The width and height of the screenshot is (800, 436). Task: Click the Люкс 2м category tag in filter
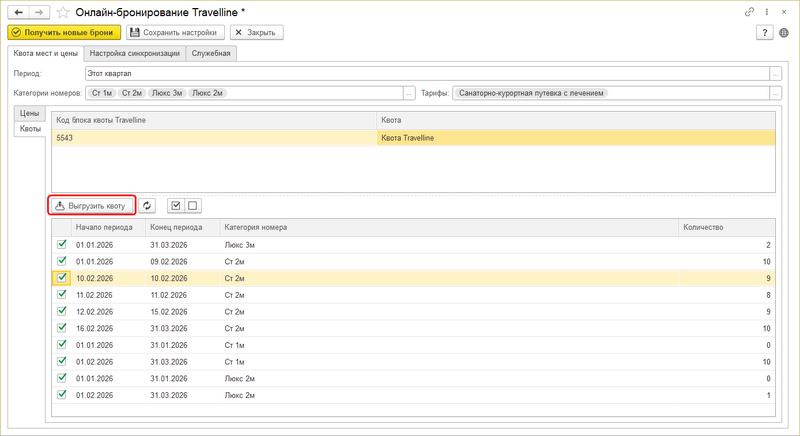click(208, 93)
